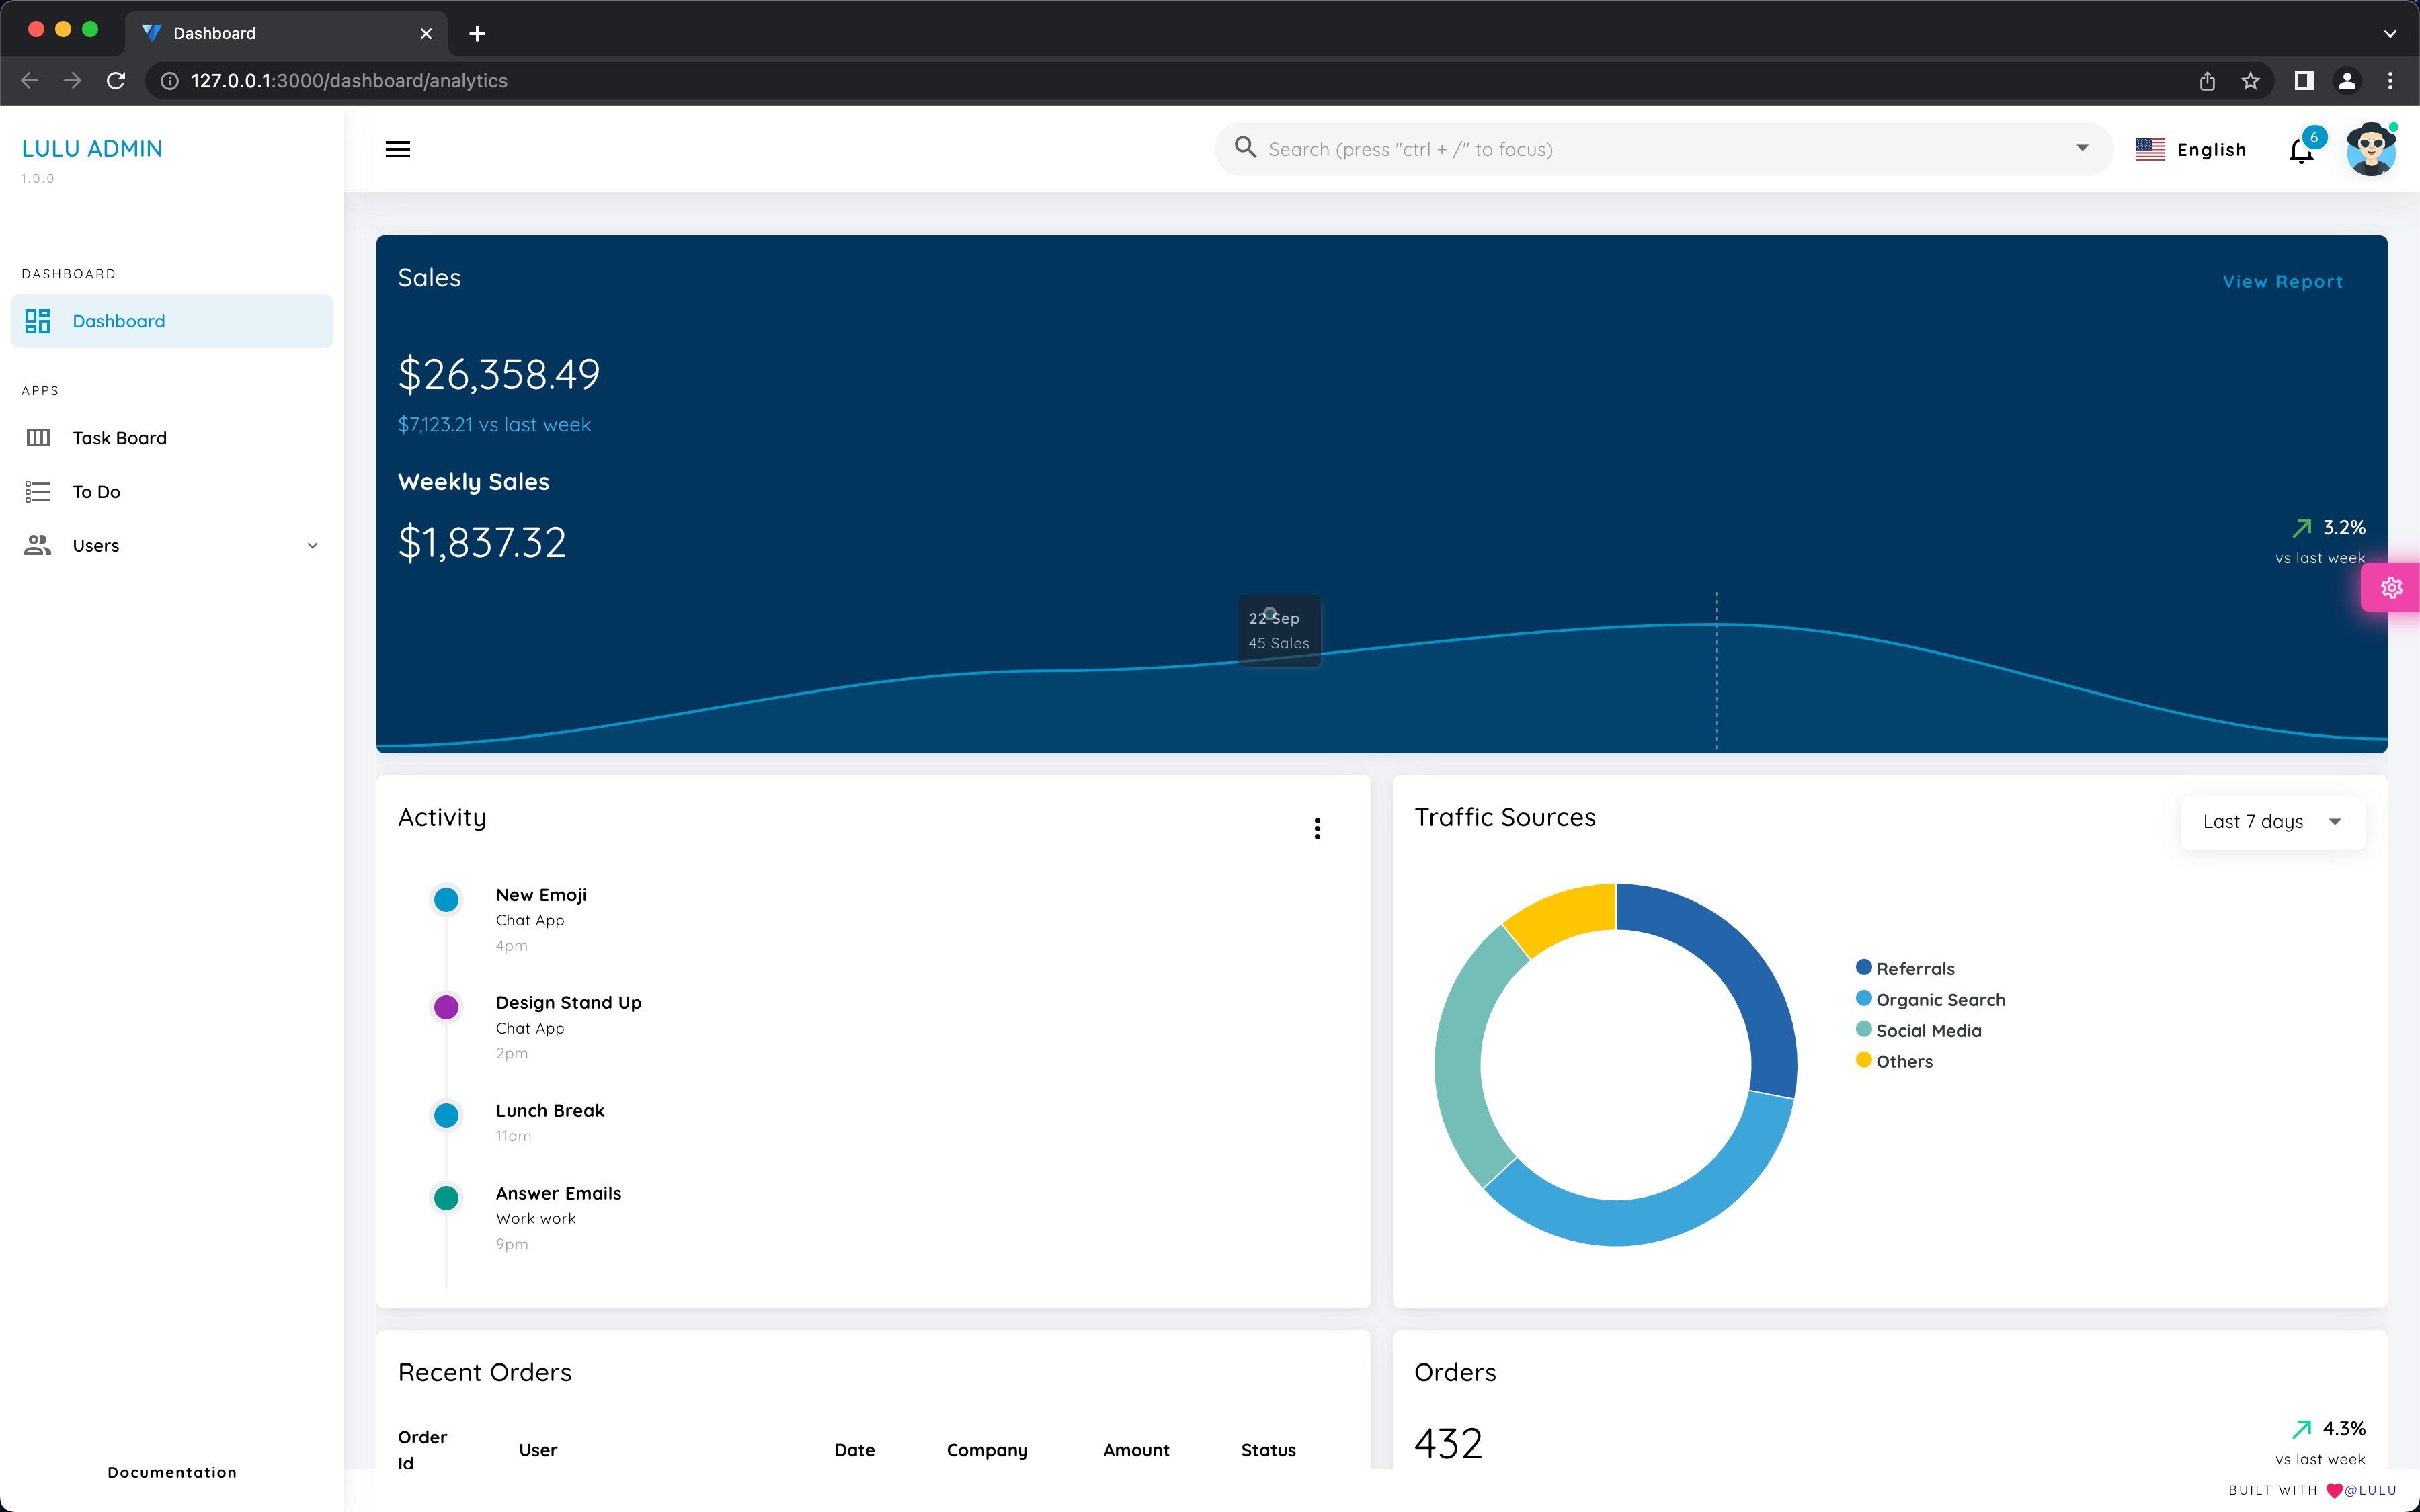Open the Documentation link

[x=172, y=1472]
